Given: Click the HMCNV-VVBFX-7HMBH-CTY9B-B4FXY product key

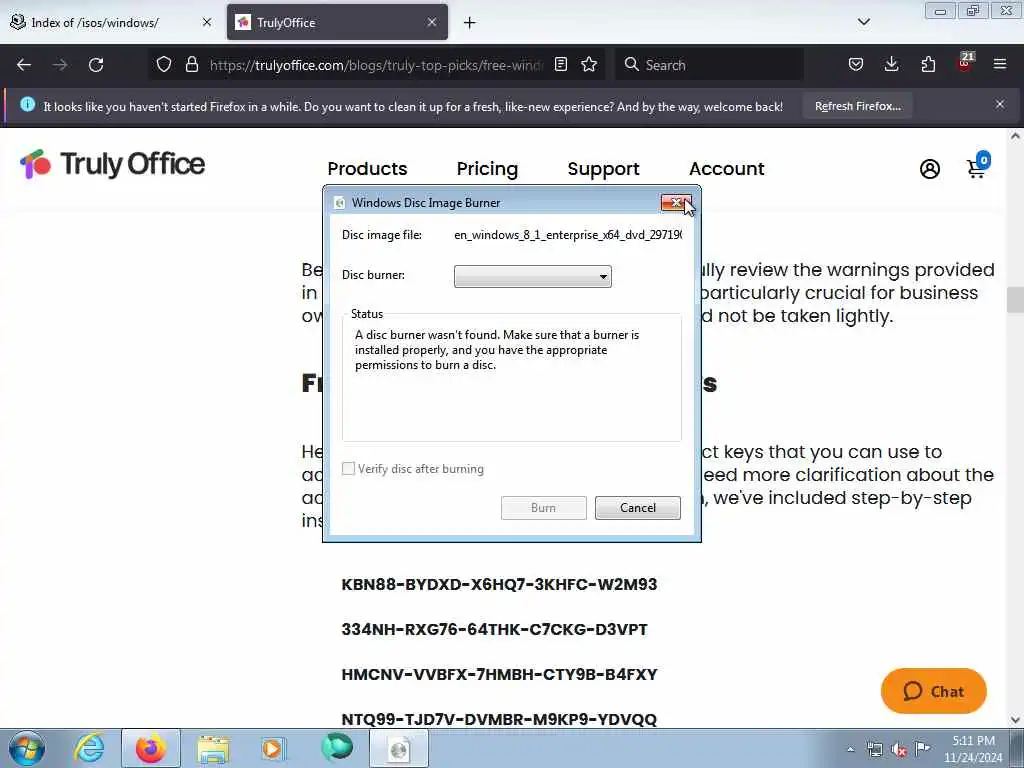Looking at the screenshot, I should (500, 675).
